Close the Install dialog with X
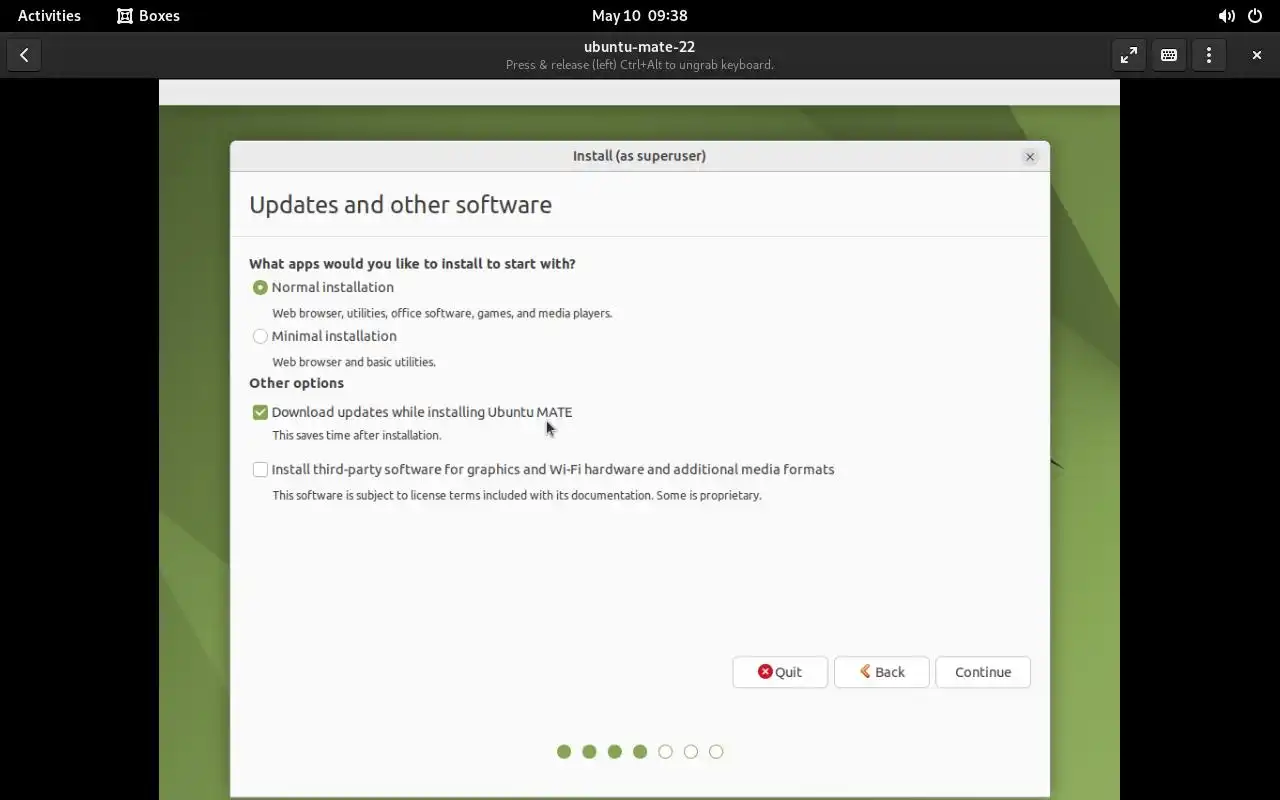 click(1029, 157)
